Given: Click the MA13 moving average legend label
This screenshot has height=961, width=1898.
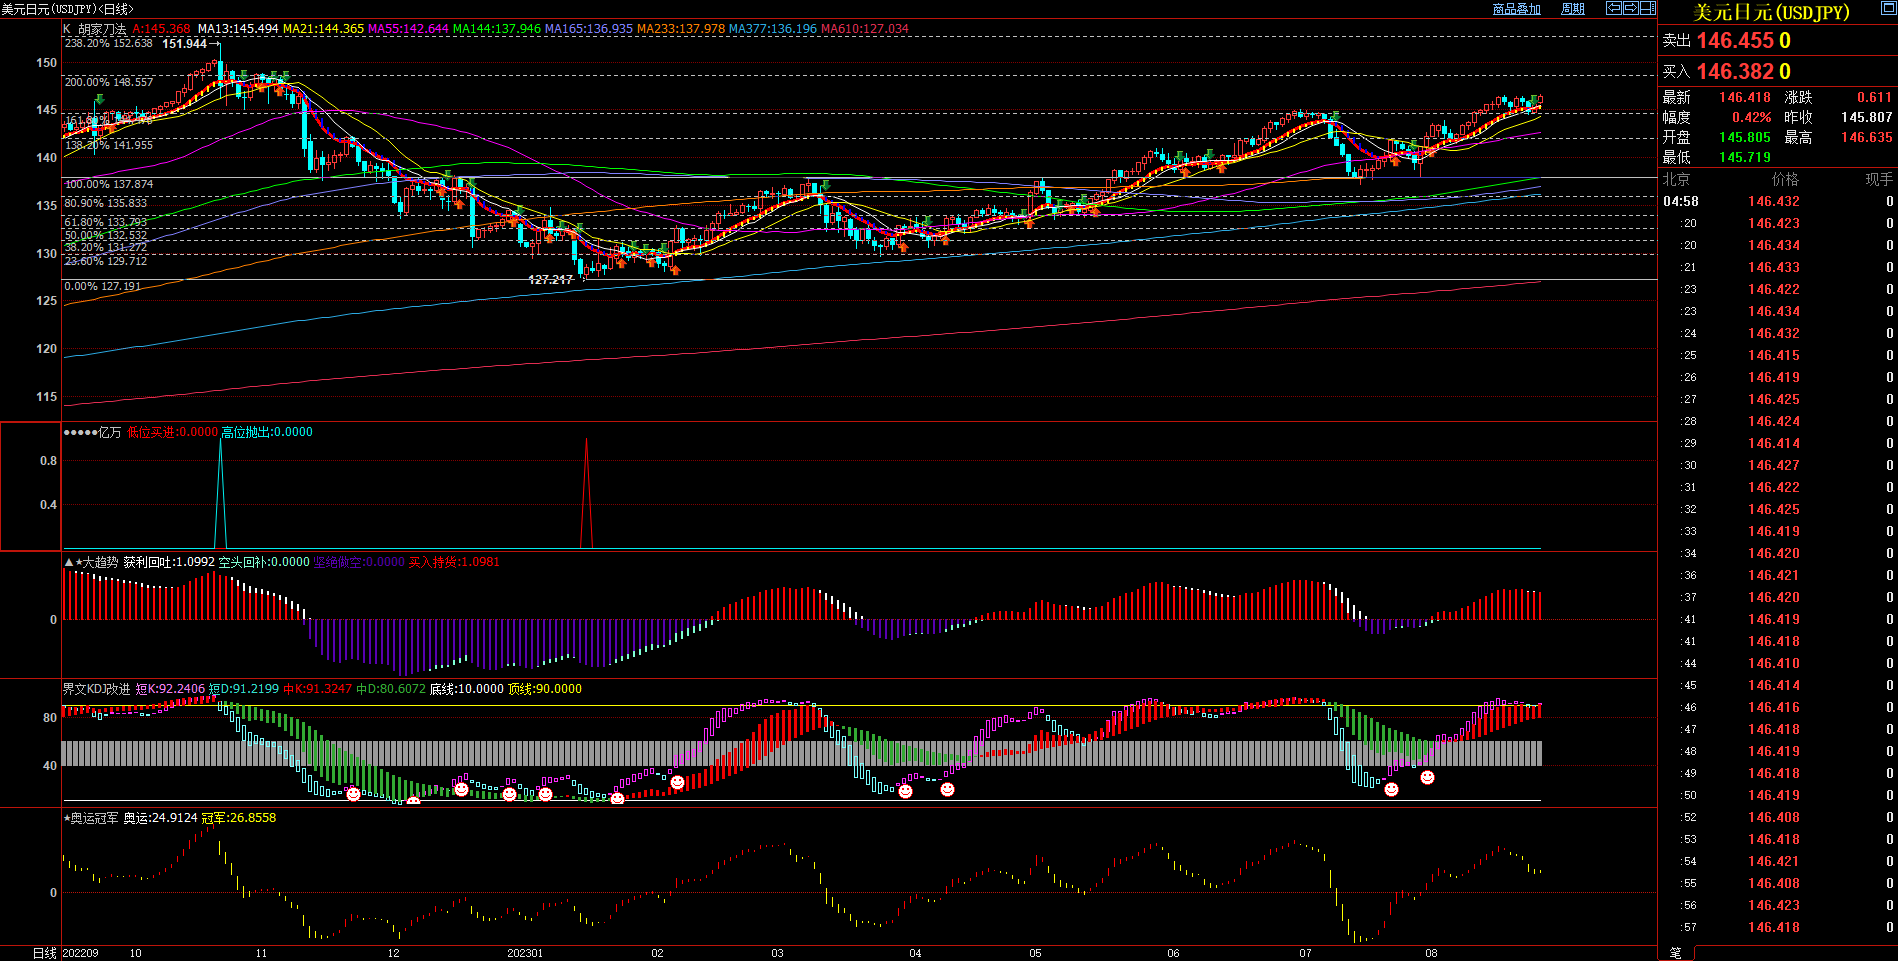Looking at the screenshot, I should pyautogui.click(x=238, y=29).
